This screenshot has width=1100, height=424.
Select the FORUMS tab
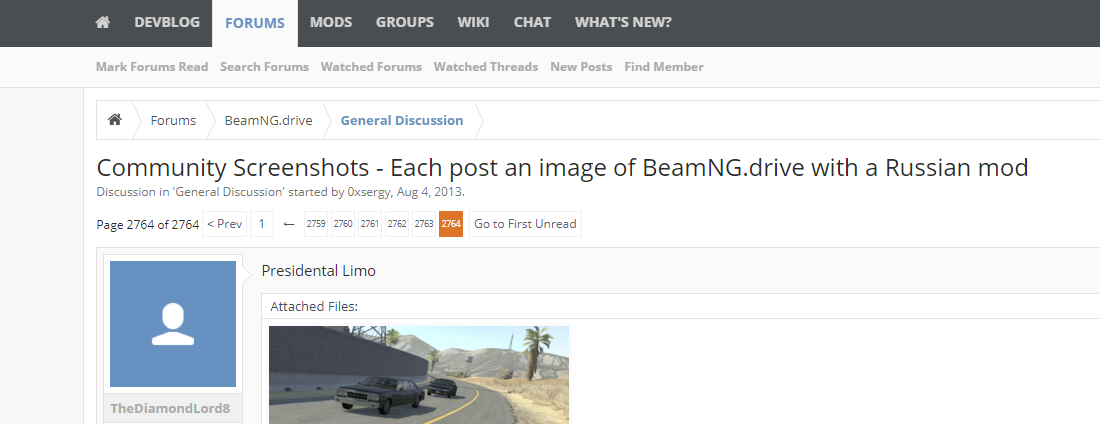tap(255, 23)
